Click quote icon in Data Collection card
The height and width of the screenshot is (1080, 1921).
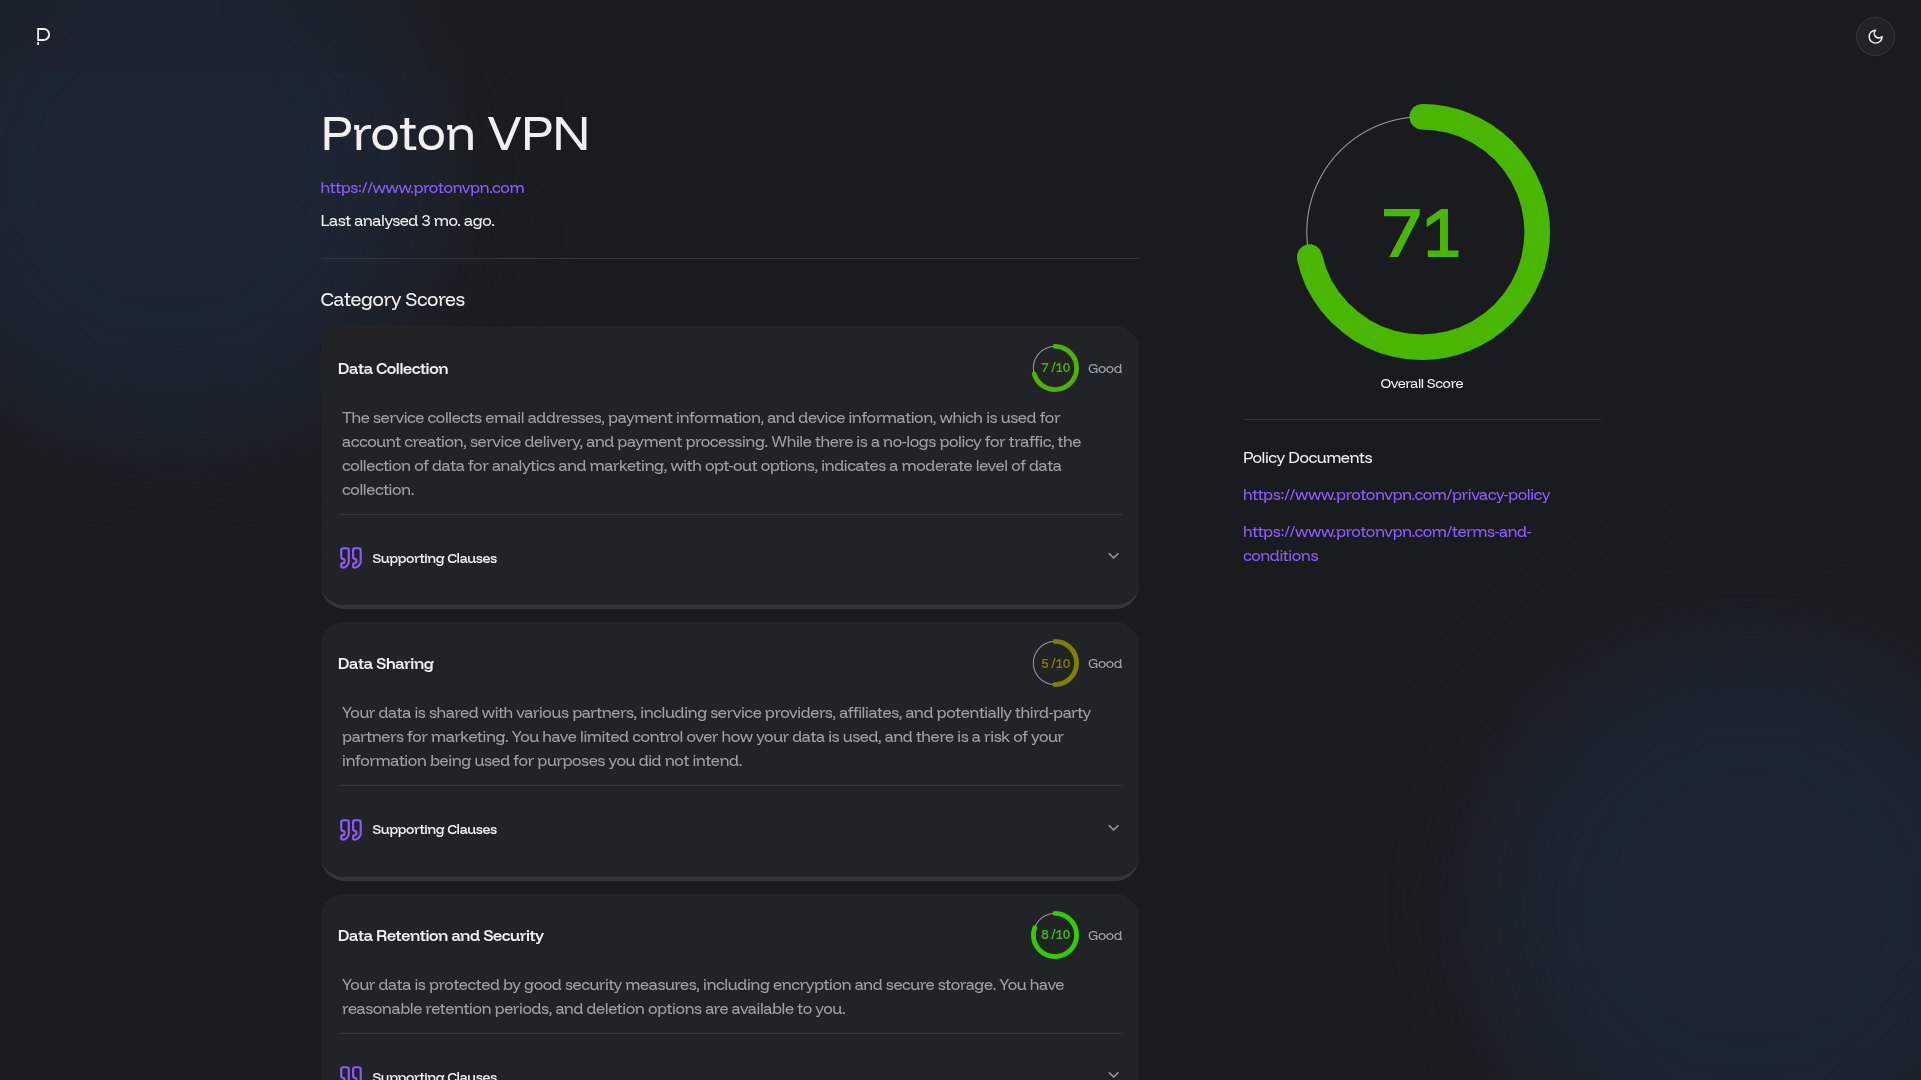click(350, 558)
